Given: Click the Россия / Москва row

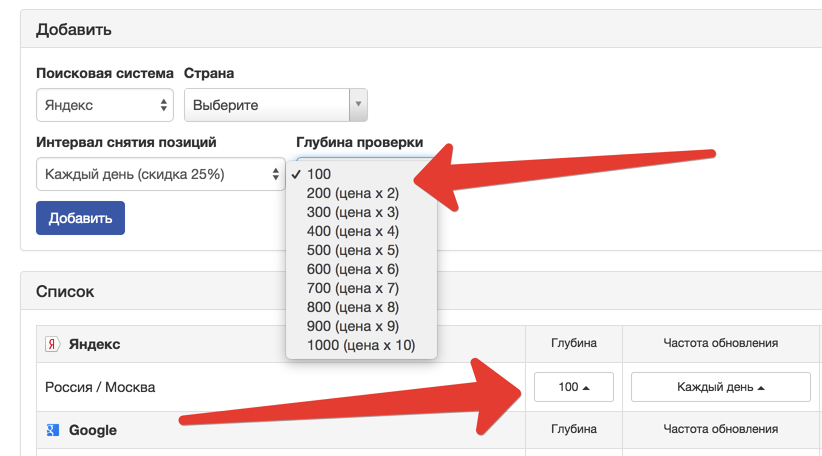Looking at the screenshot, I should point(100,387).
